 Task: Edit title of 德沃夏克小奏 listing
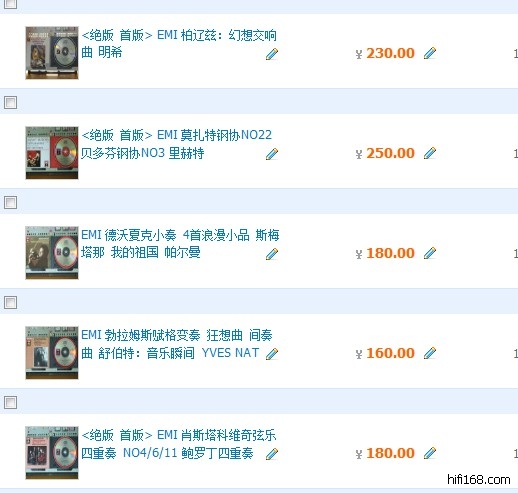click(x=272, y=254)
